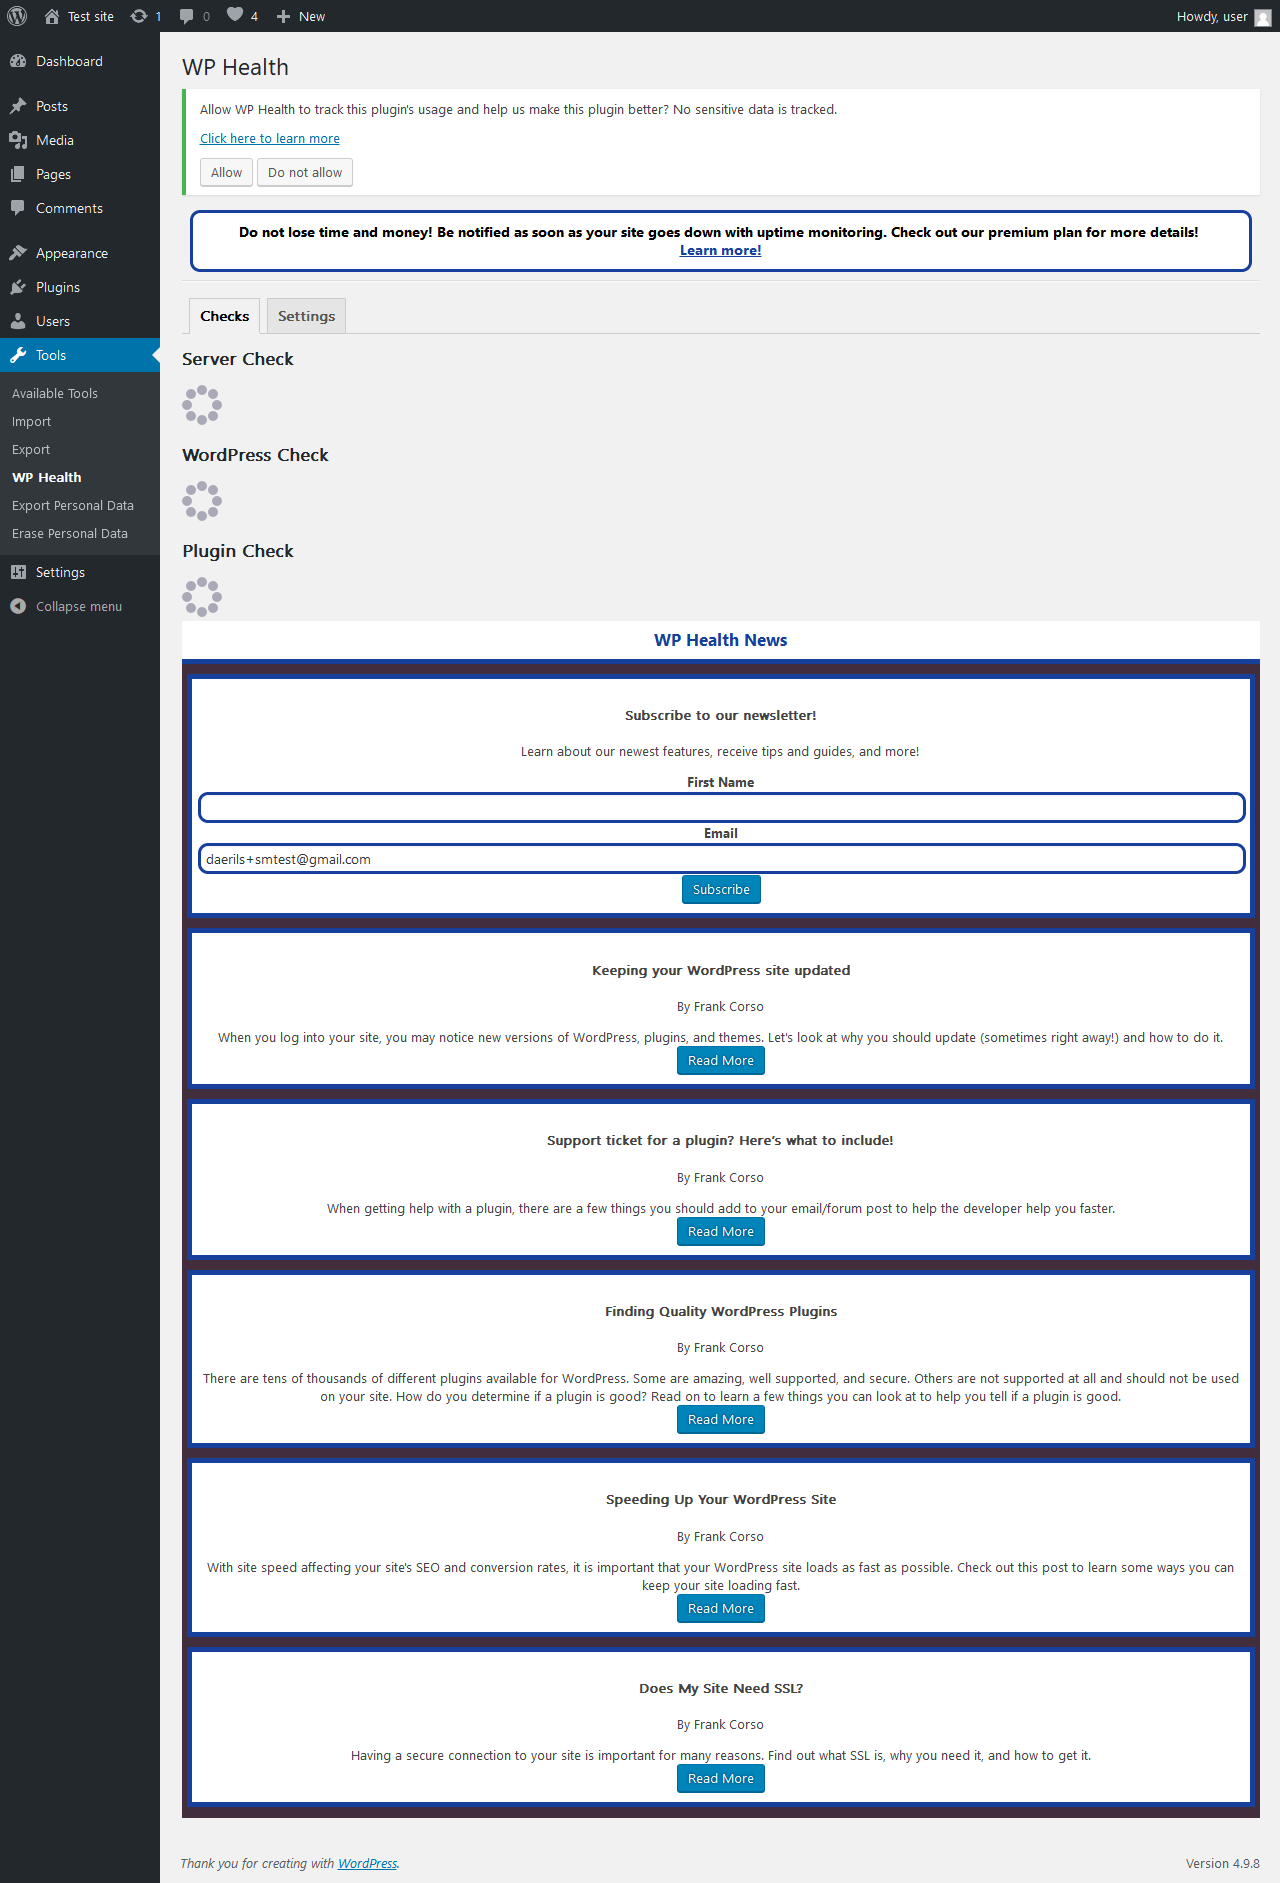Collapse the admin menu

point(80,606)
